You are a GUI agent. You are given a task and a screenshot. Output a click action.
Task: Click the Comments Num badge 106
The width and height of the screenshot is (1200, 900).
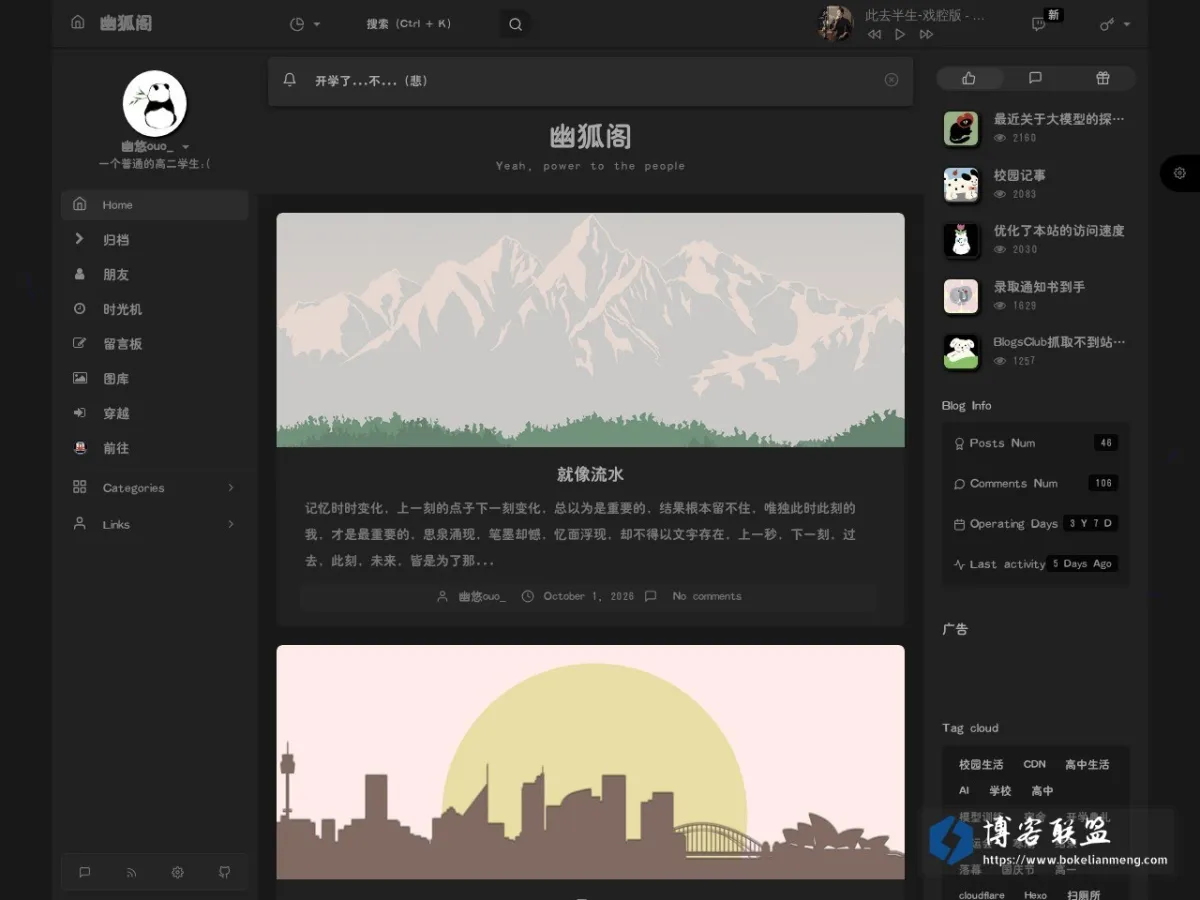click(1103, 483)
